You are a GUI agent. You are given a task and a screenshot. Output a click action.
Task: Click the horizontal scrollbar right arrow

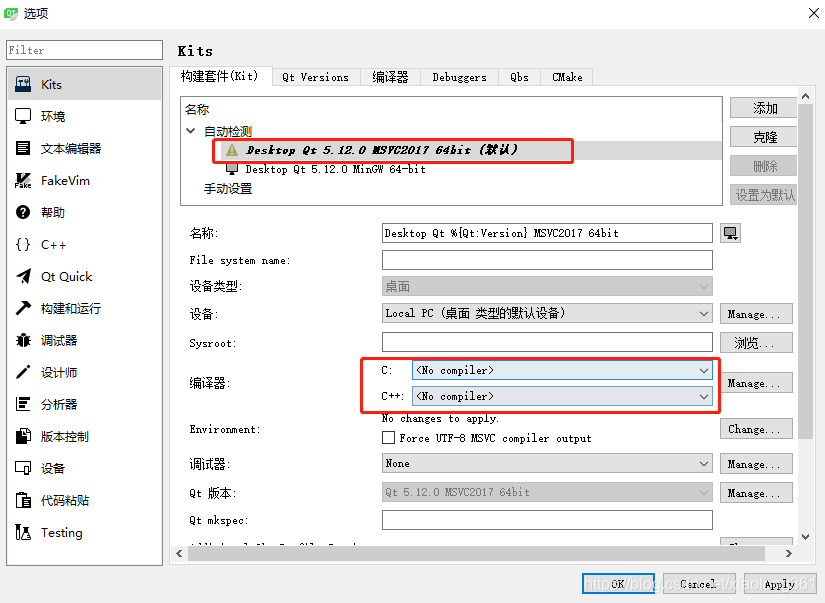pyautogui.click(x=788, y=554)
